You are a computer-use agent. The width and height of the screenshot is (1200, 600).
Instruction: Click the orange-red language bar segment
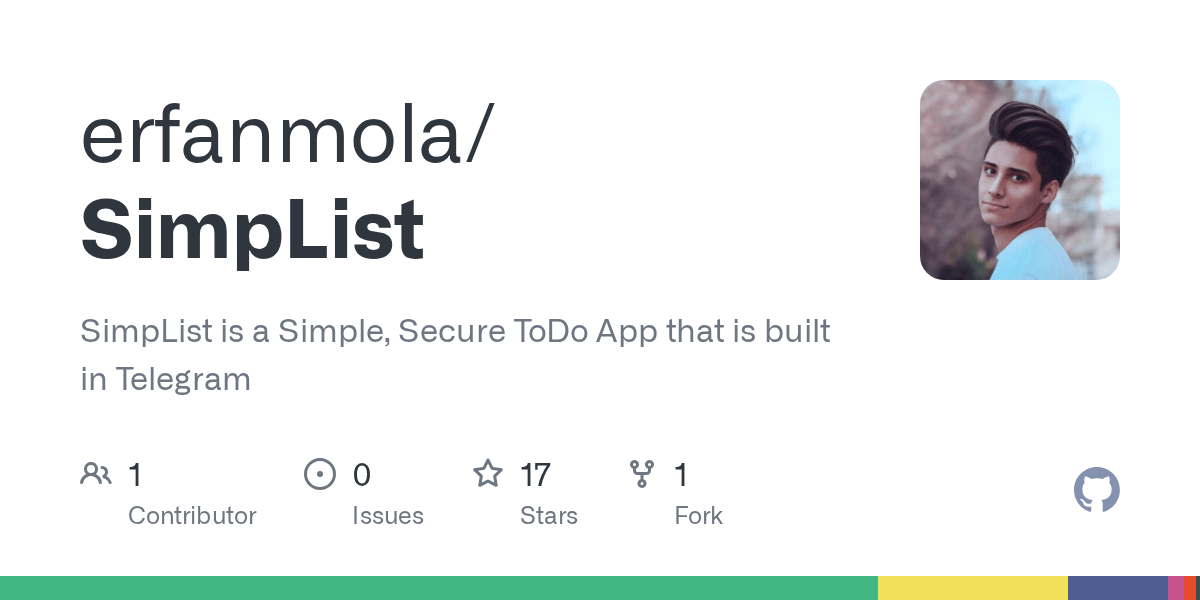click(1190, 588)
